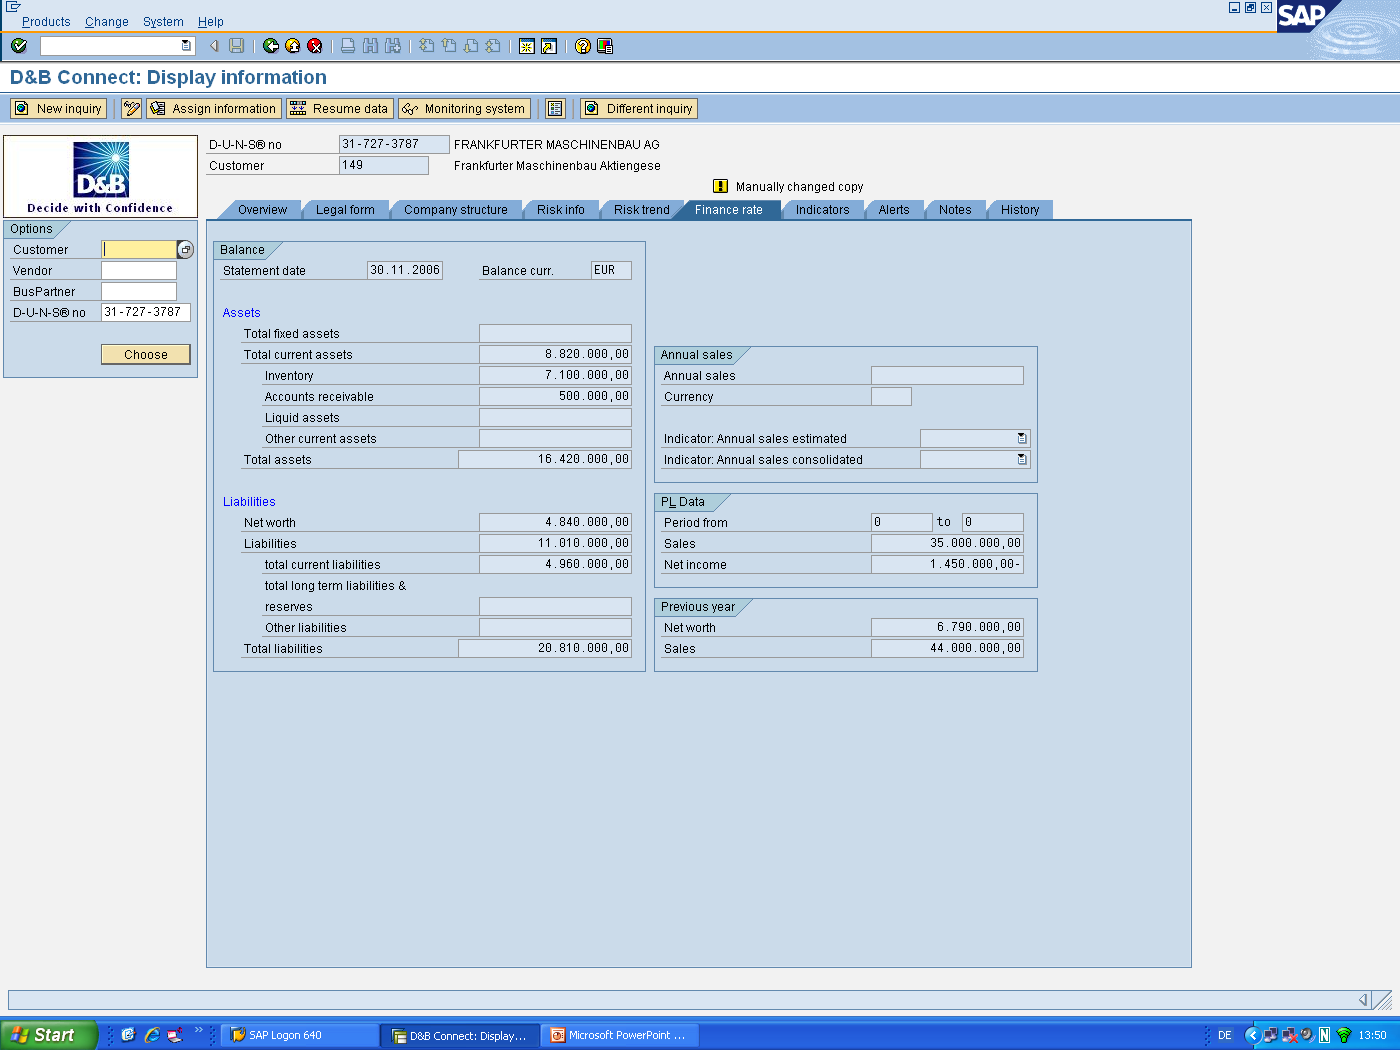Select the Finance rate tab
The image size is (1400, 1050).
[729, 210]
